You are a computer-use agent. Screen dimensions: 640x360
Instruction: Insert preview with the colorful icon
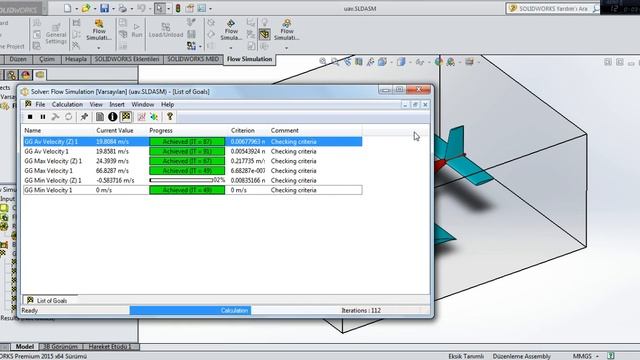[x=154, y=117]
